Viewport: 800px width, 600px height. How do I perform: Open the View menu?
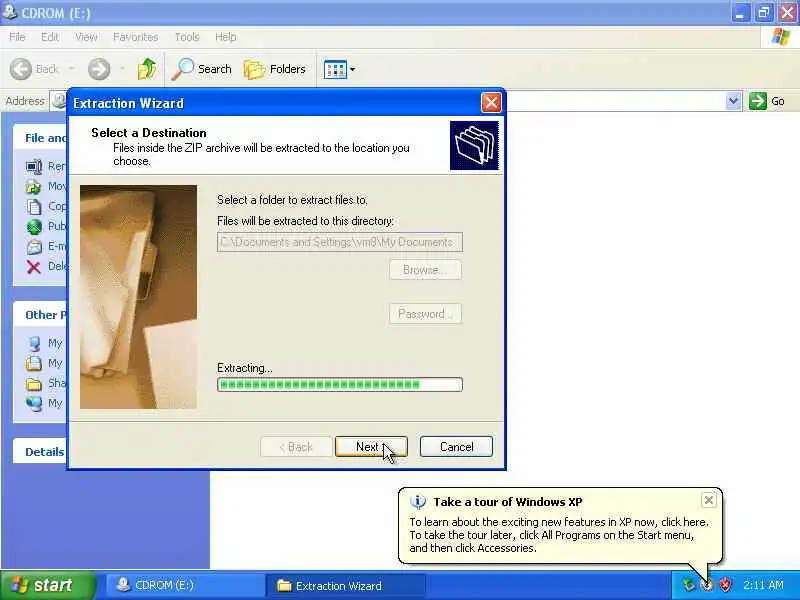click(x=86, y=37)
